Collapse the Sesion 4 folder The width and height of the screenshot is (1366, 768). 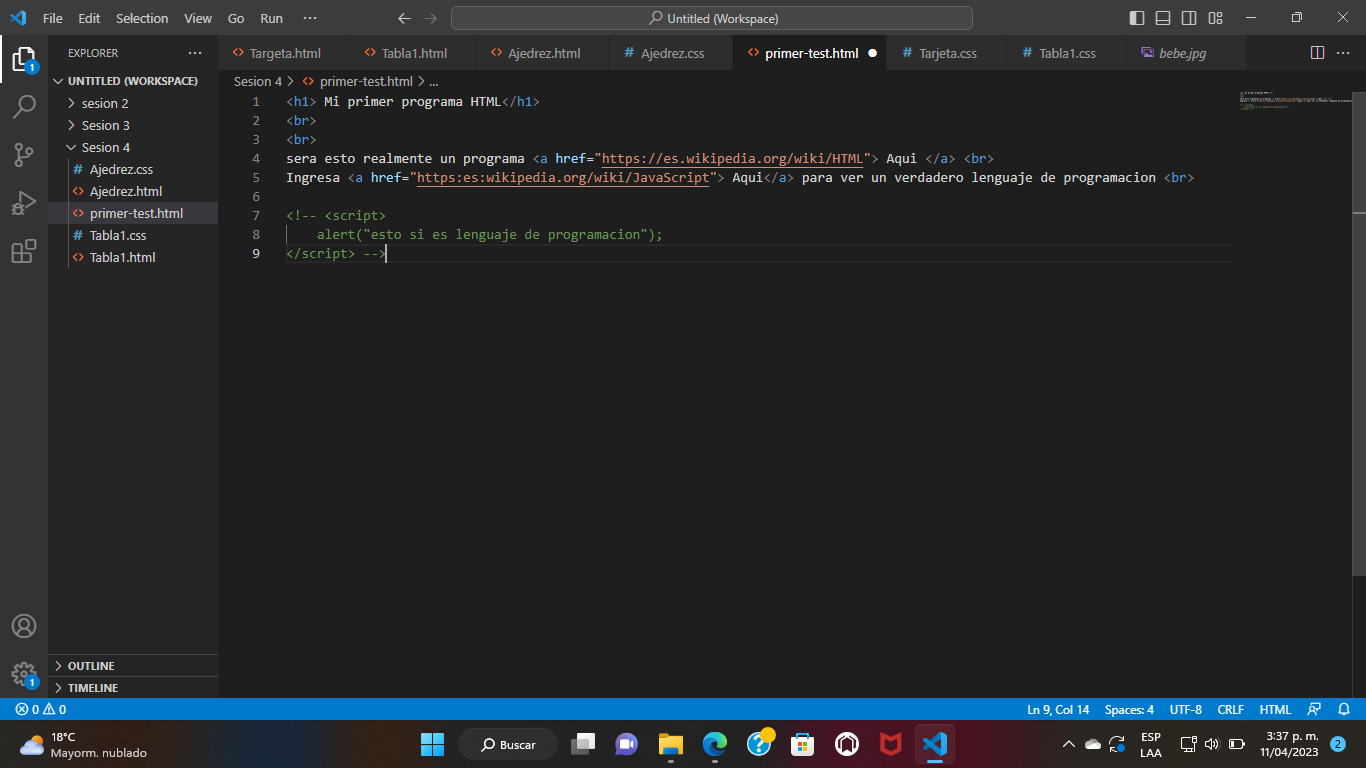[133, 147]
